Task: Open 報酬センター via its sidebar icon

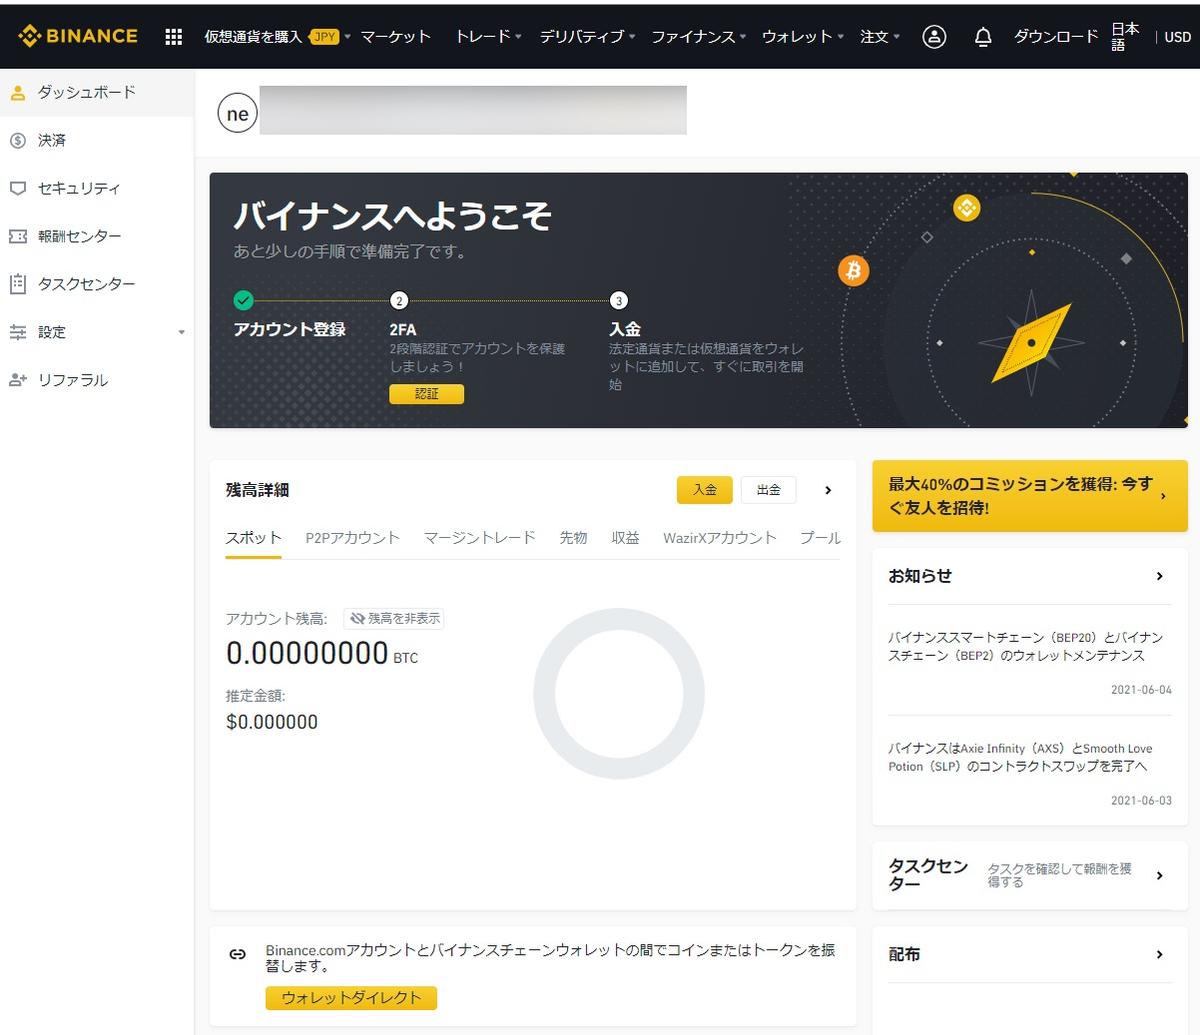Action: (18, 236)
